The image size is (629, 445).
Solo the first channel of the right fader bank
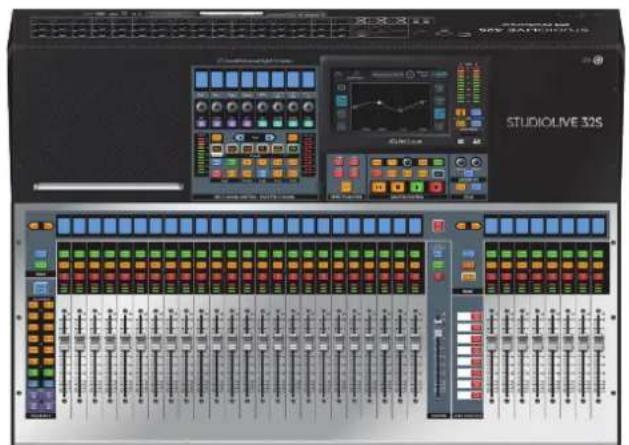(491, 265)
